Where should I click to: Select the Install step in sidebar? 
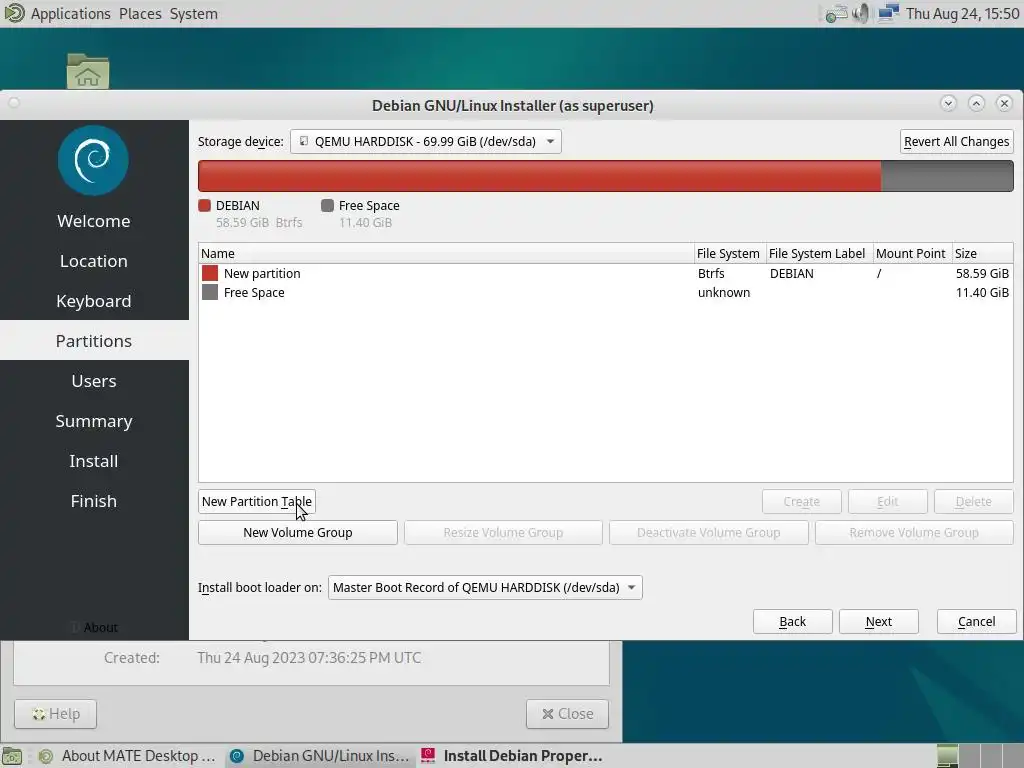point(94,460)
